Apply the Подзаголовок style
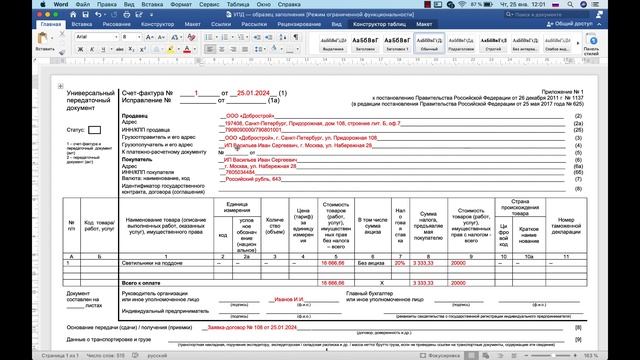The image size is (640, 360). coord(461,43)
